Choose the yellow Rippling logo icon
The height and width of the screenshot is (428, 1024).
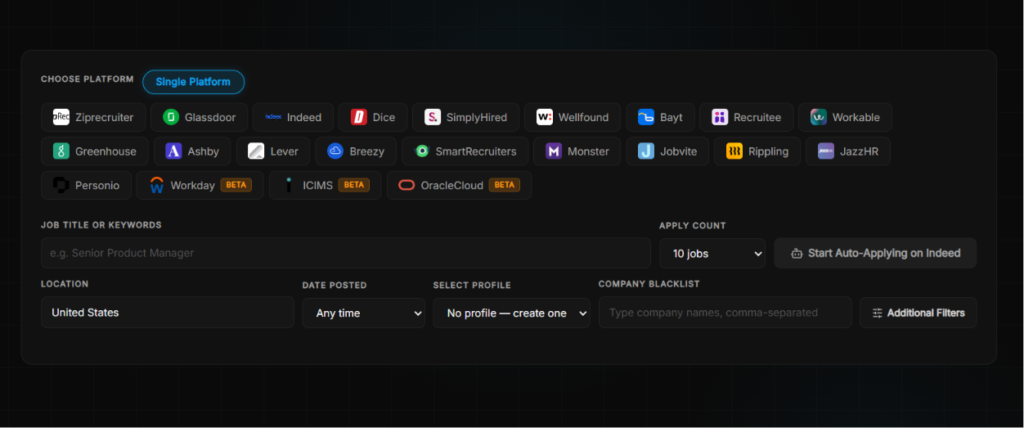(735, 152)
